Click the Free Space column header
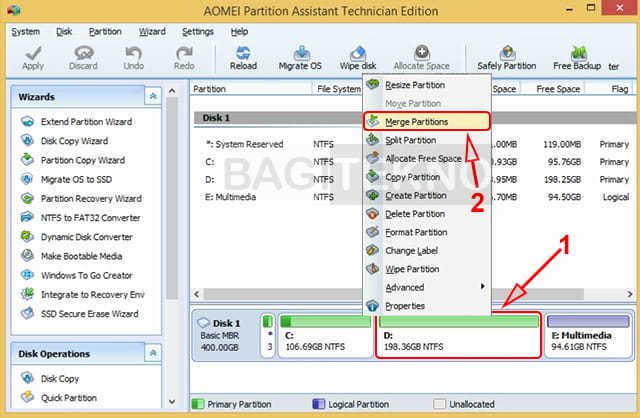The width and height of the screenshot is (640, 418). click(553, 89)
